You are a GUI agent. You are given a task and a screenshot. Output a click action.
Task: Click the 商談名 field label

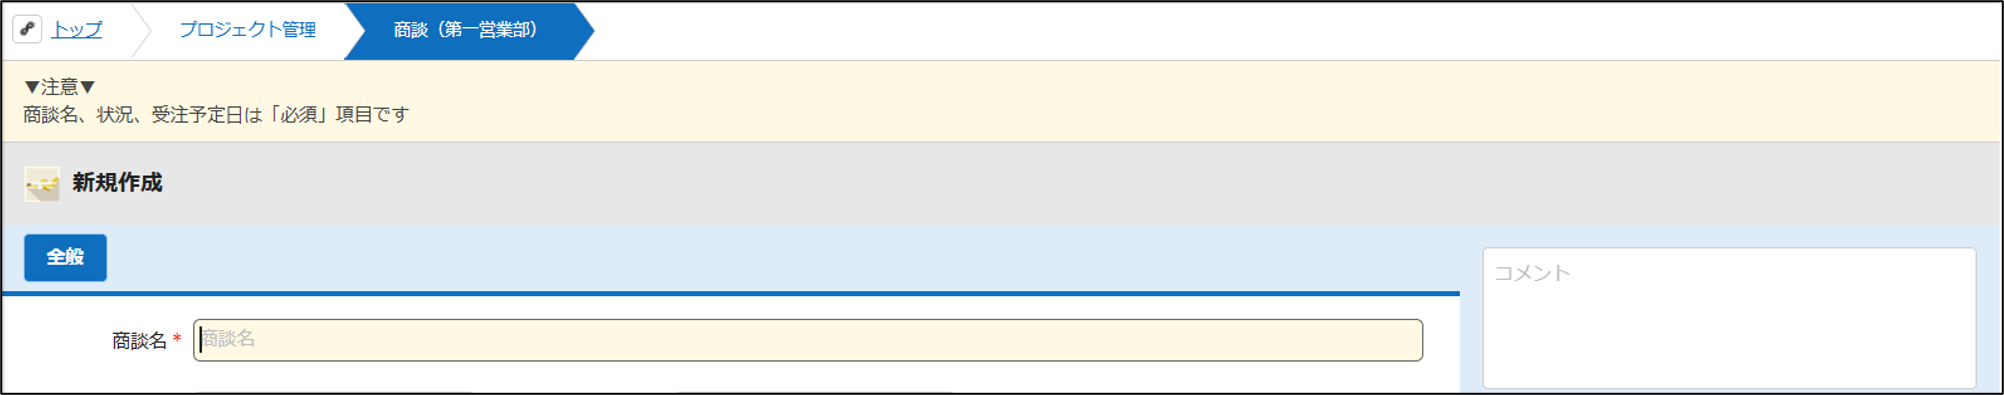pos(139,341)
